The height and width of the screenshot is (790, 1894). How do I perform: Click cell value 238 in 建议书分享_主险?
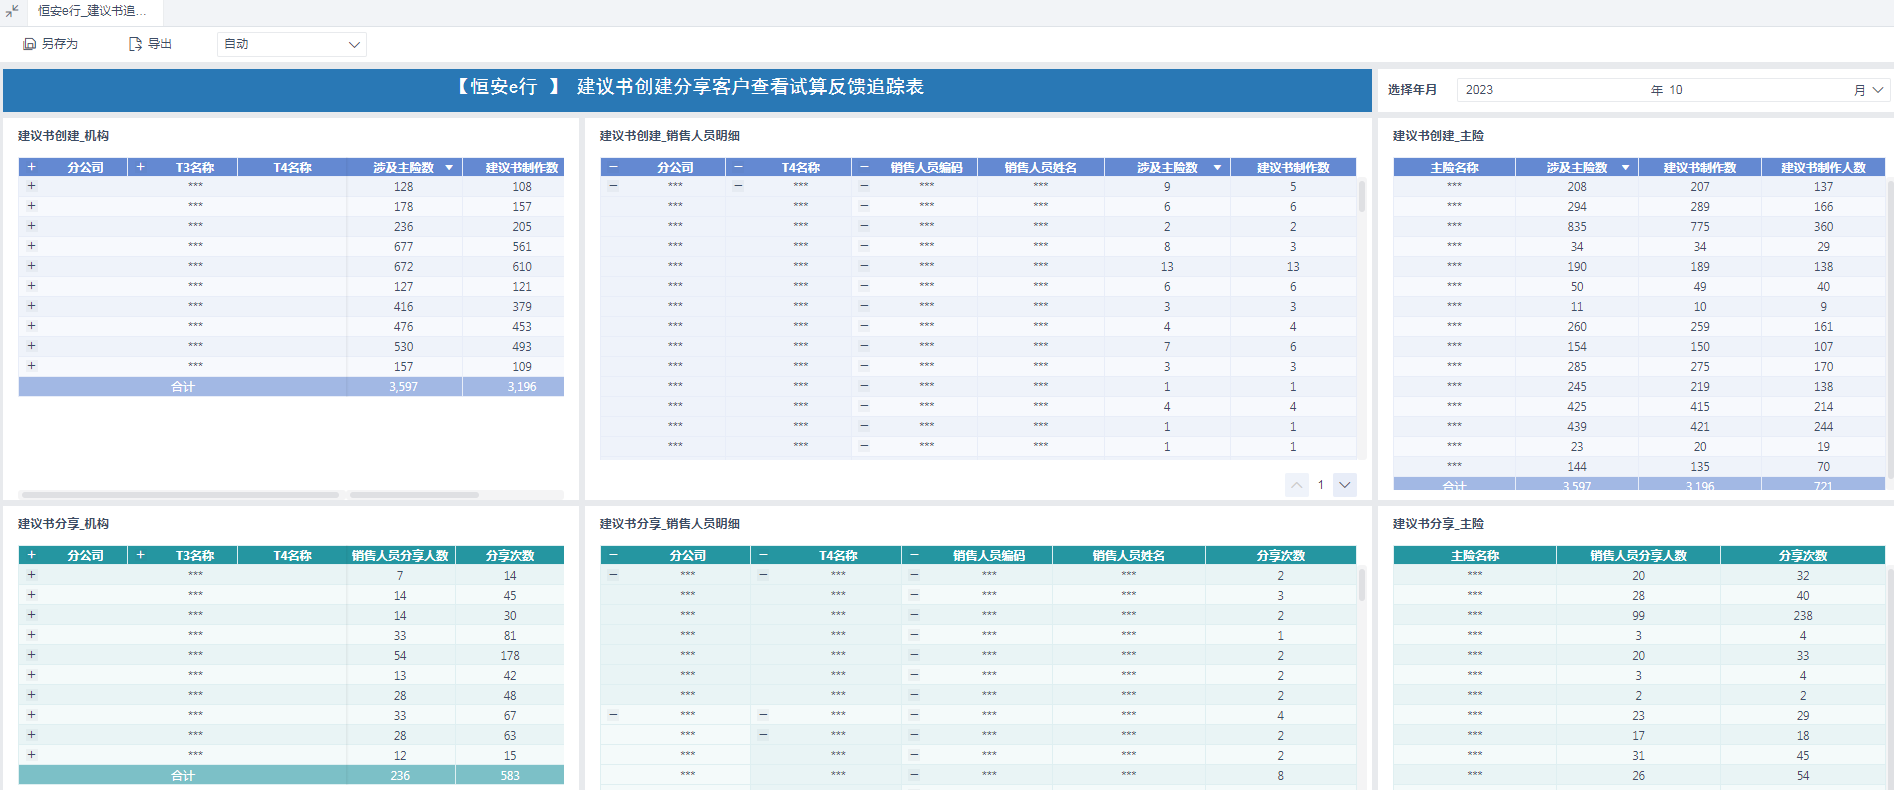(x=1803, y=616)
